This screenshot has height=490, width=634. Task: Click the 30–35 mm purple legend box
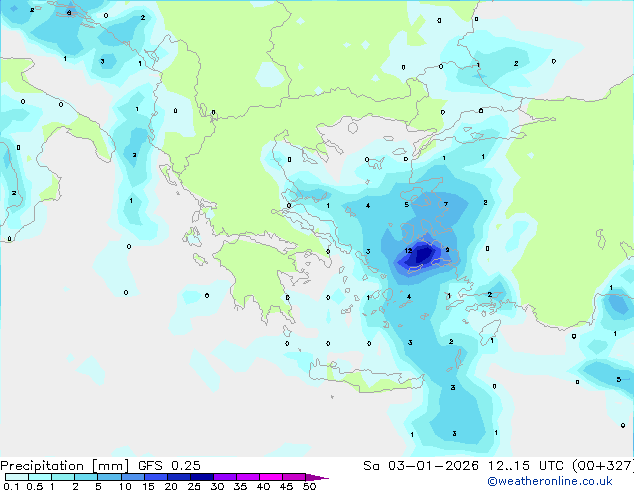click(225, 477)
